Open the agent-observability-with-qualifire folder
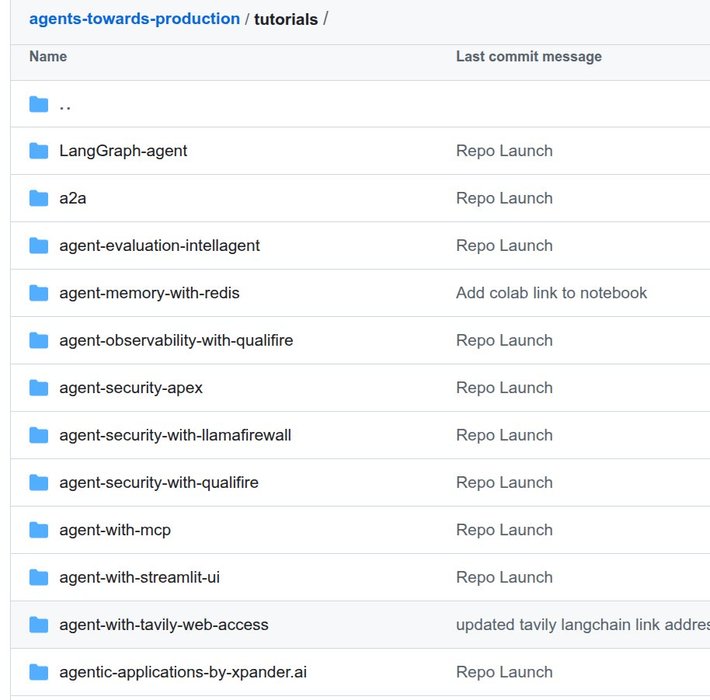 (176, 340)
